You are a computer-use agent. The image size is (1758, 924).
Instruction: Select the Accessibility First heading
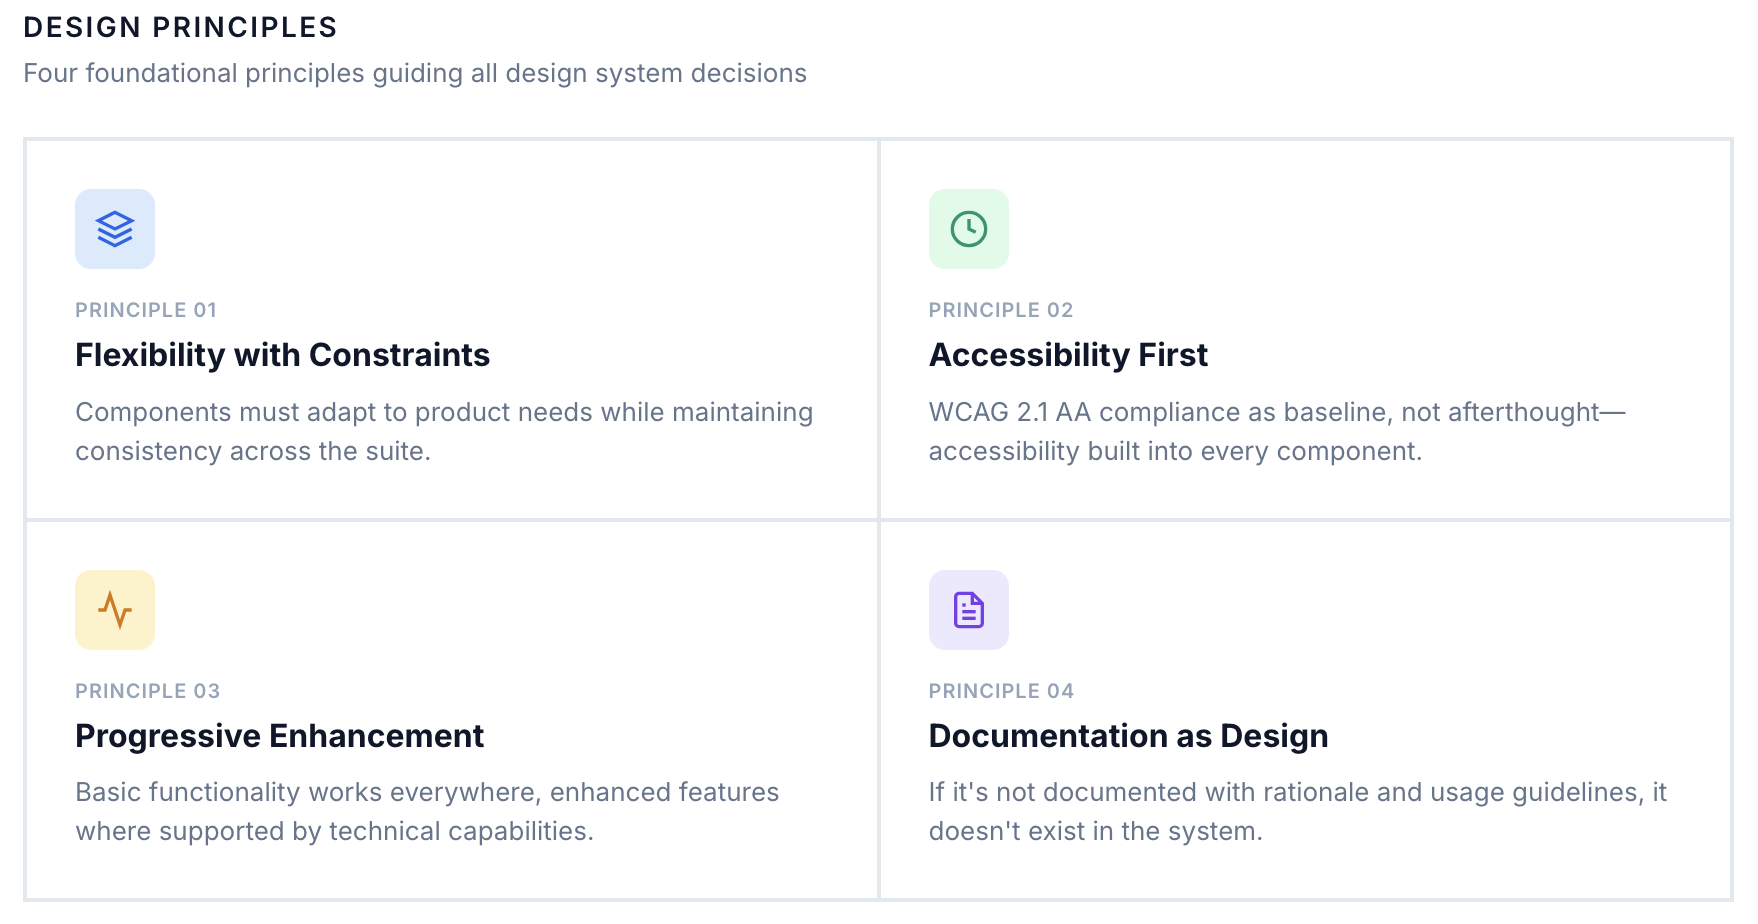1068,355
